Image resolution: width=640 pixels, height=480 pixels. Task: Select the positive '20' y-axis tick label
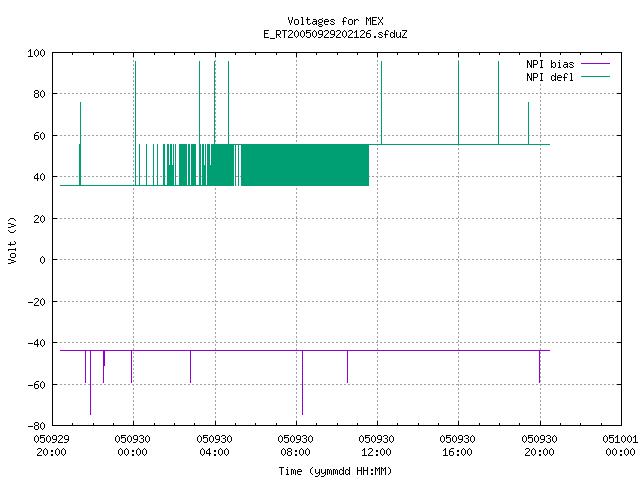40,219
